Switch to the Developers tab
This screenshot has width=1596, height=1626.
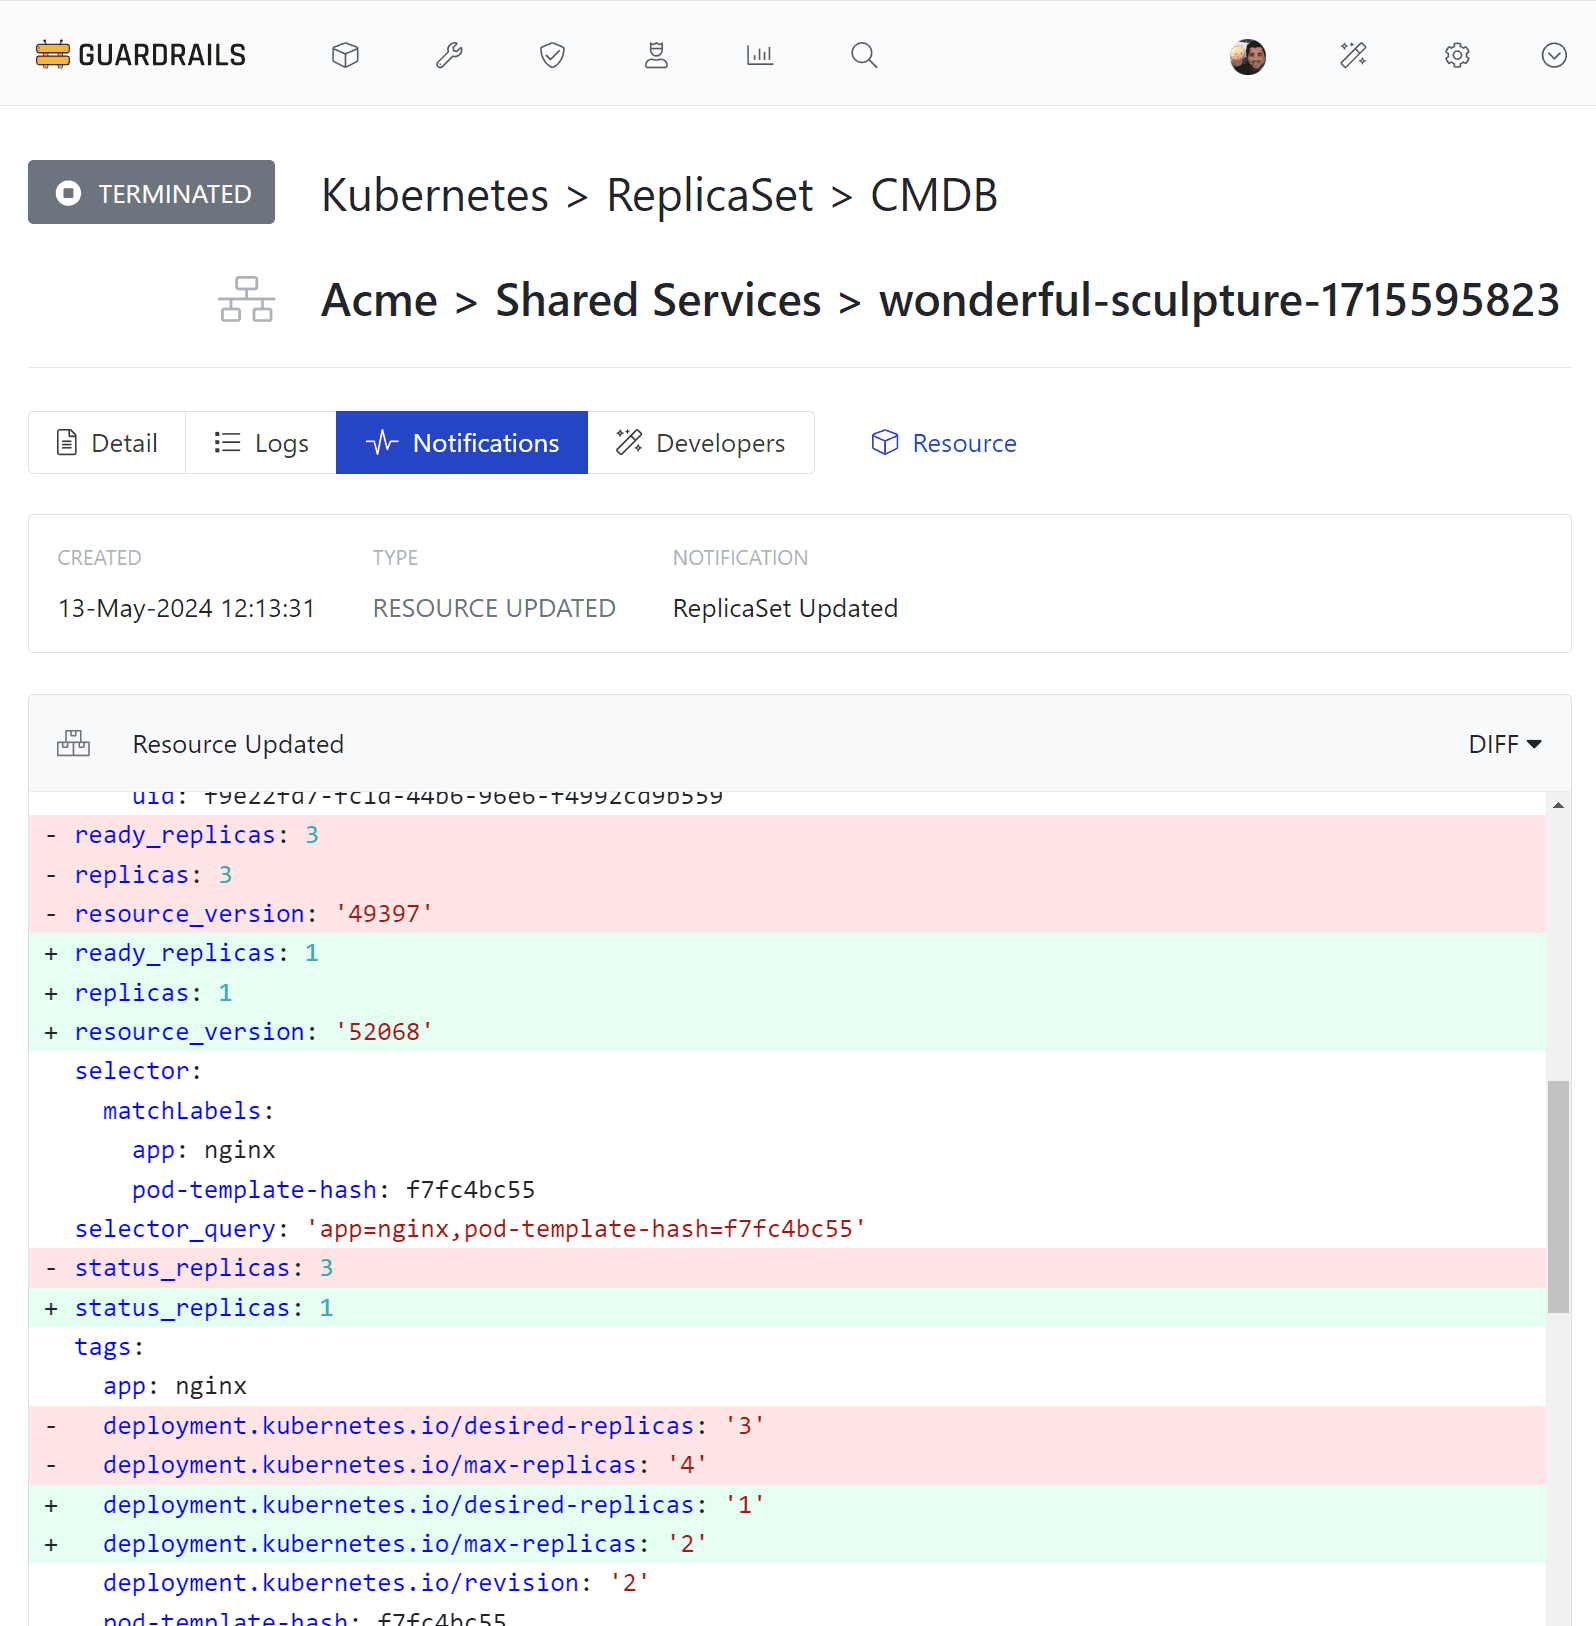pos(701,442)
